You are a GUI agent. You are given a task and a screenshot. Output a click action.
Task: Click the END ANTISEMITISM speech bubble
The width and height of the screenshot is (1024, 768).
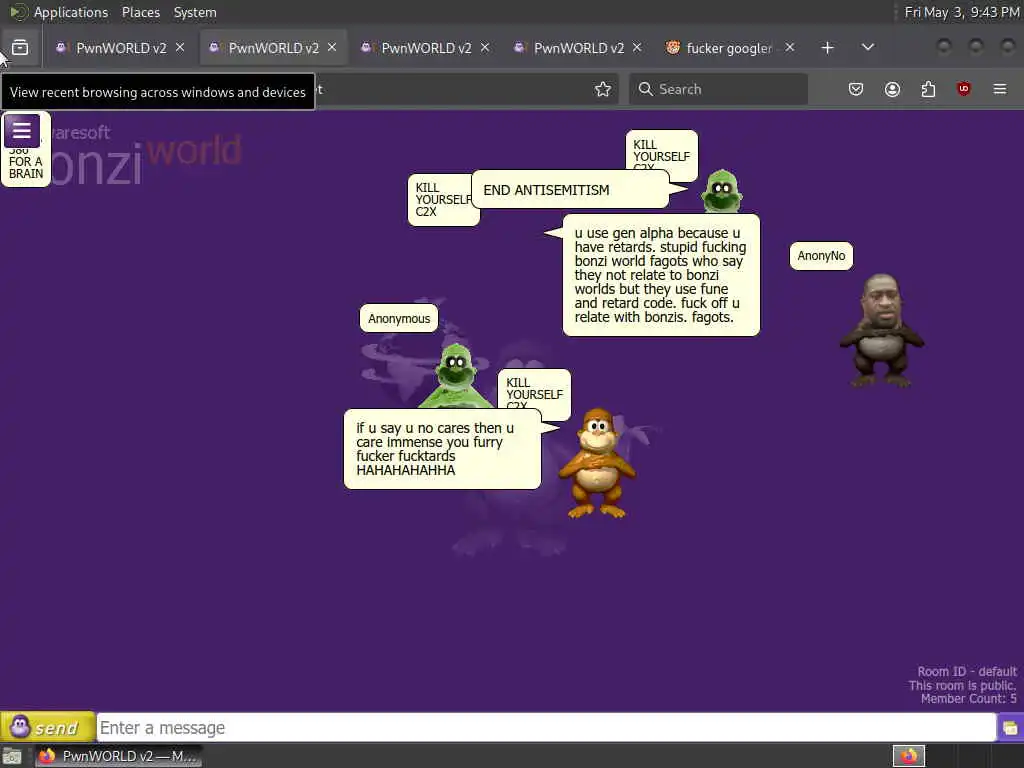[x=570, y=190]
